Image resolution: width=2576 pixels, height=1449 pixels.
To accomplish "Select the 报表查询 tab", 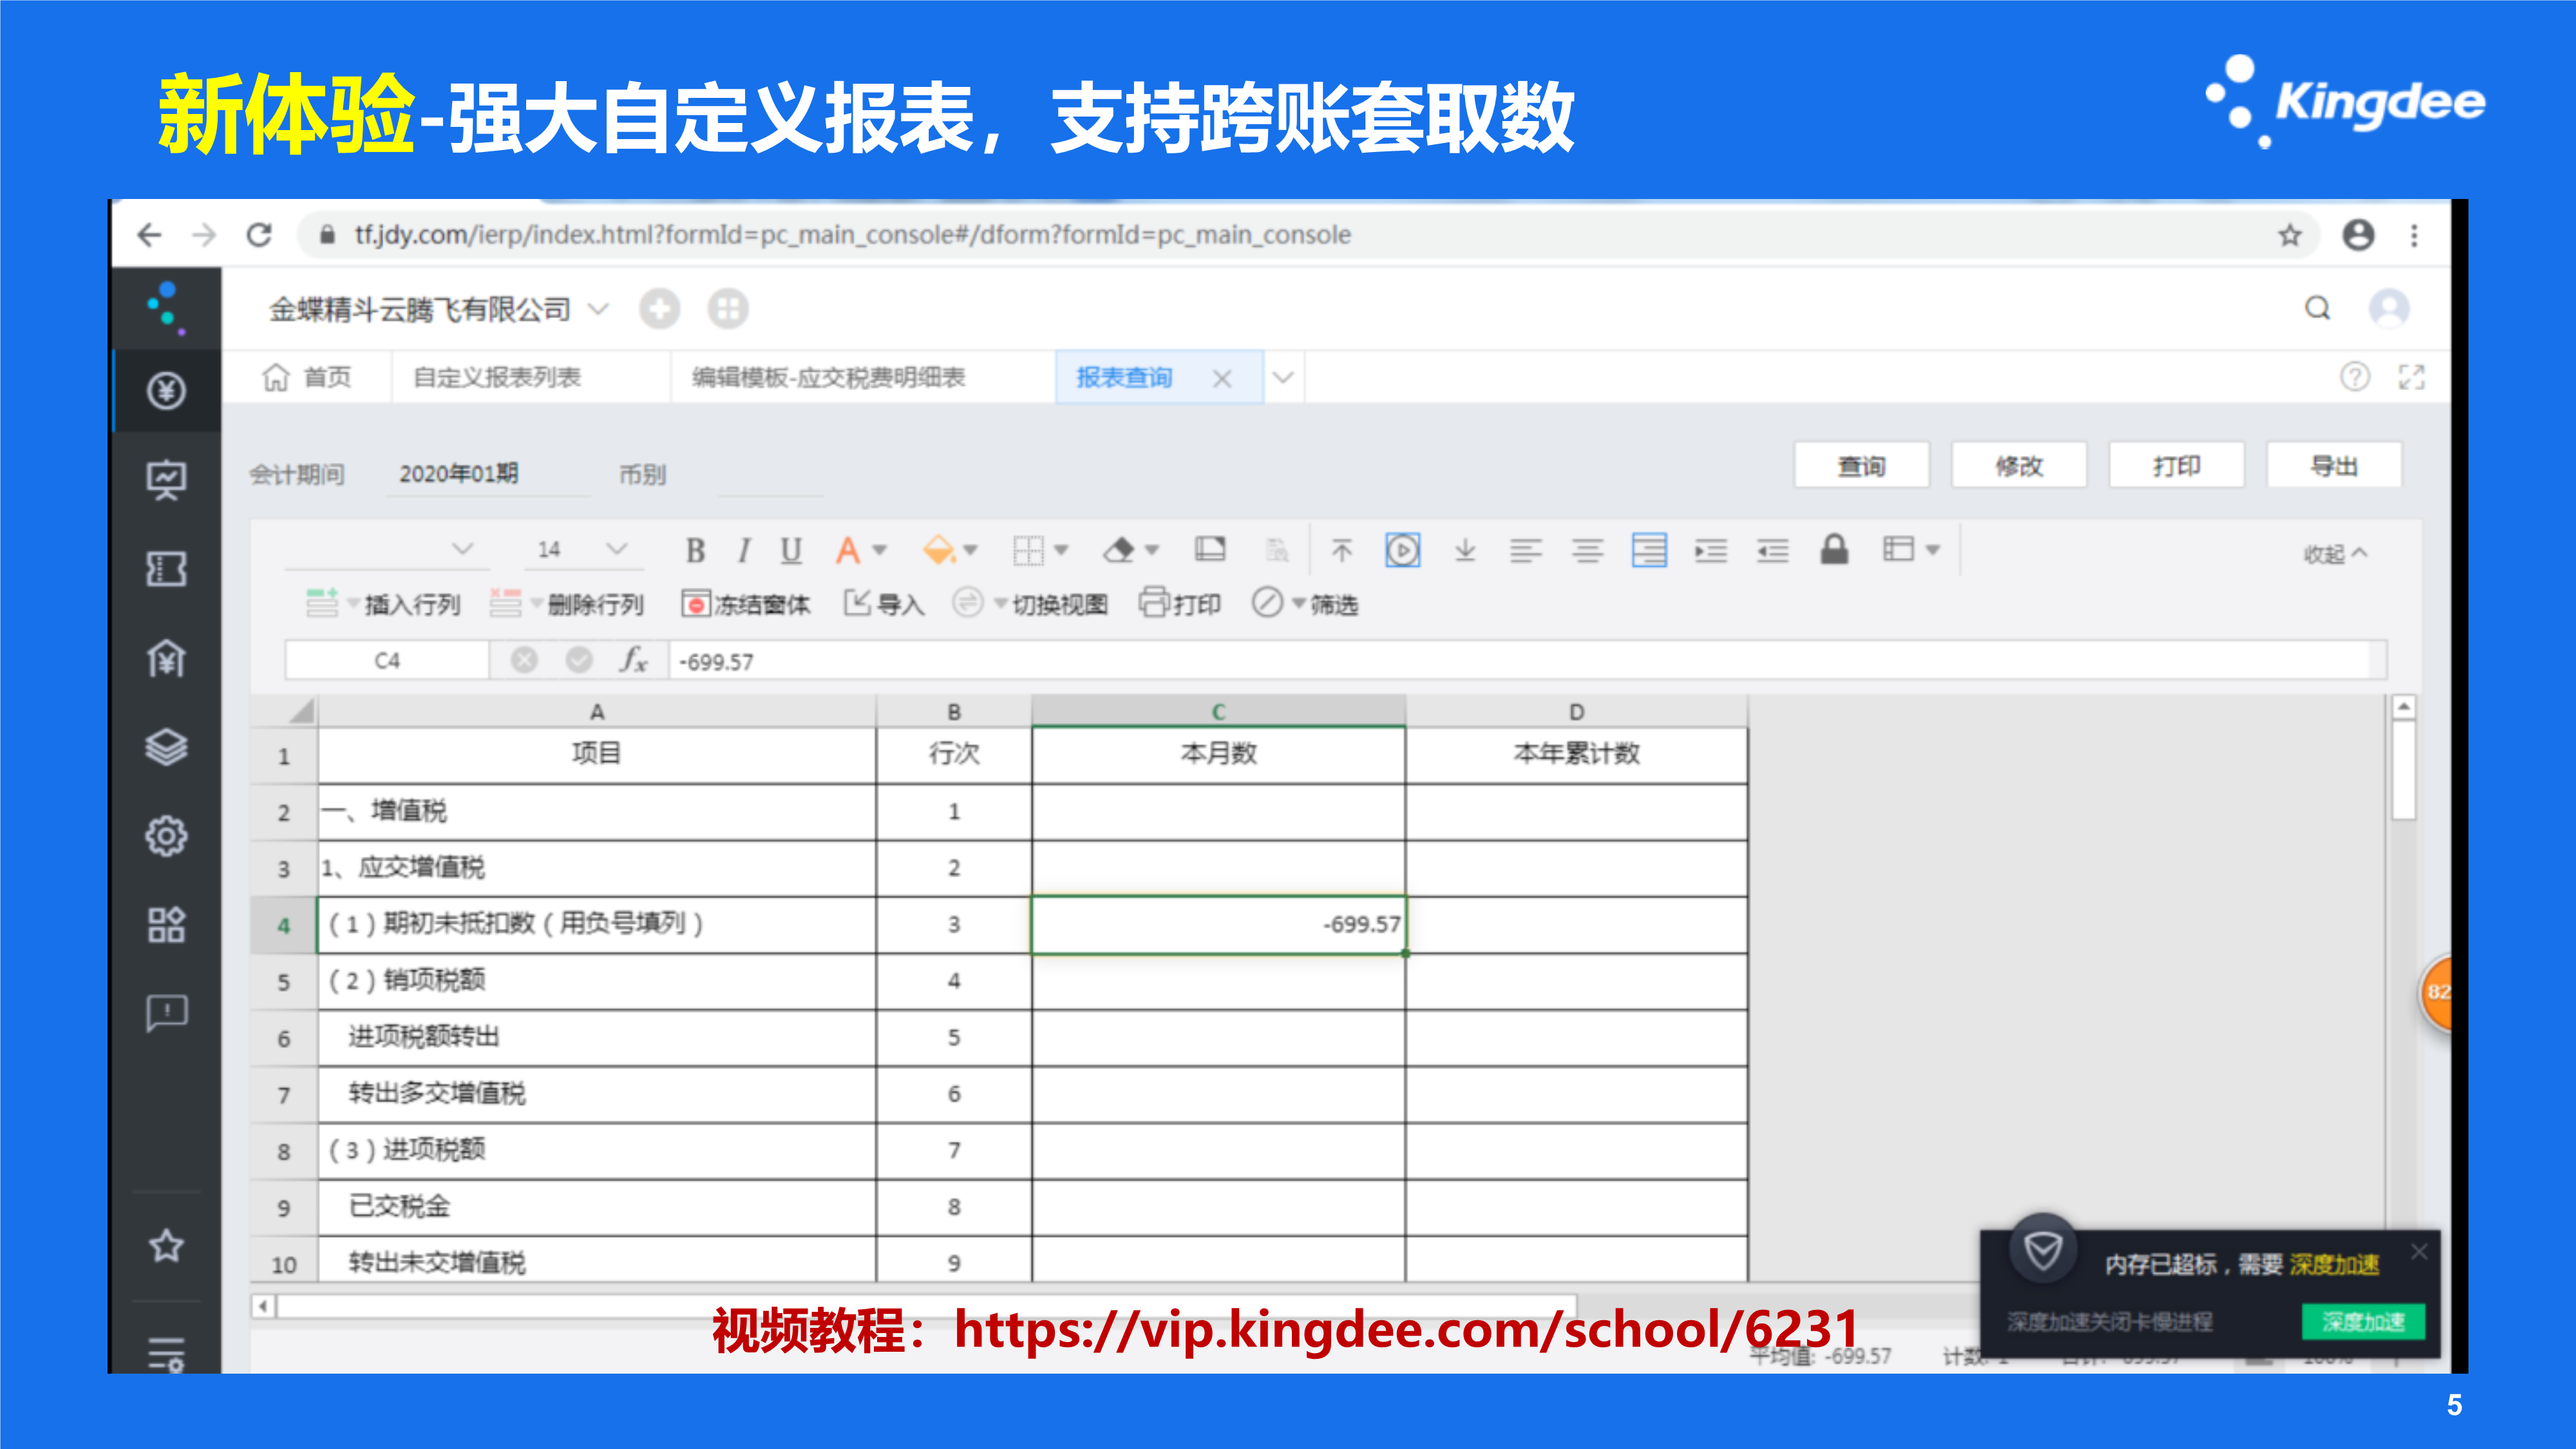I will tap(1123, 378).
